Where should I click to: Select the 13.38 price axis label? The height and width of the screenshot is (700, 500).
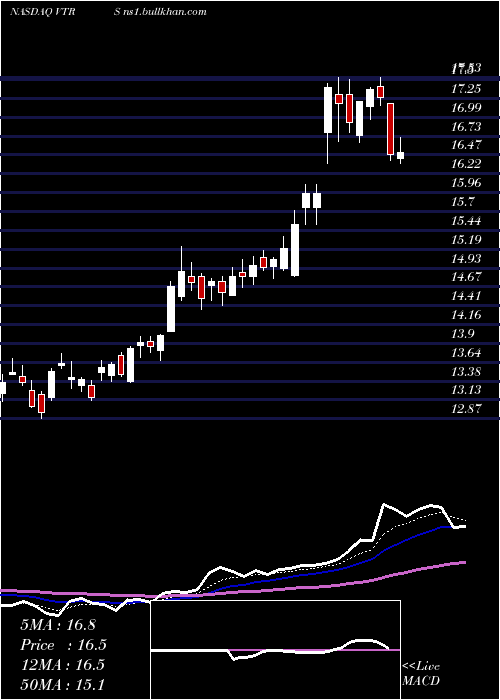click(466, 371)
